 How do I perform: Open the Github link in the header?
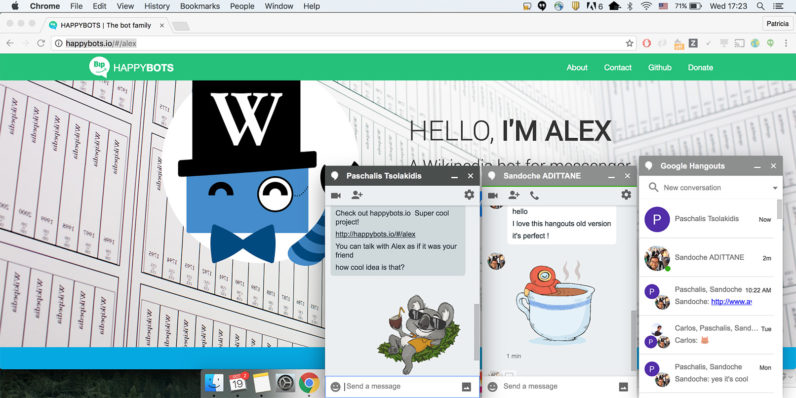click(659, 68)
